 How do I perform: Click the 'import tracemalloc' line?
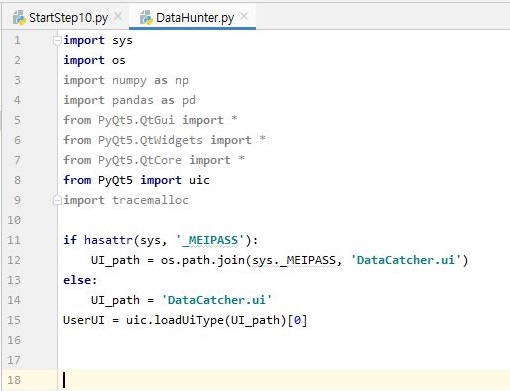(x=126, y=200)
